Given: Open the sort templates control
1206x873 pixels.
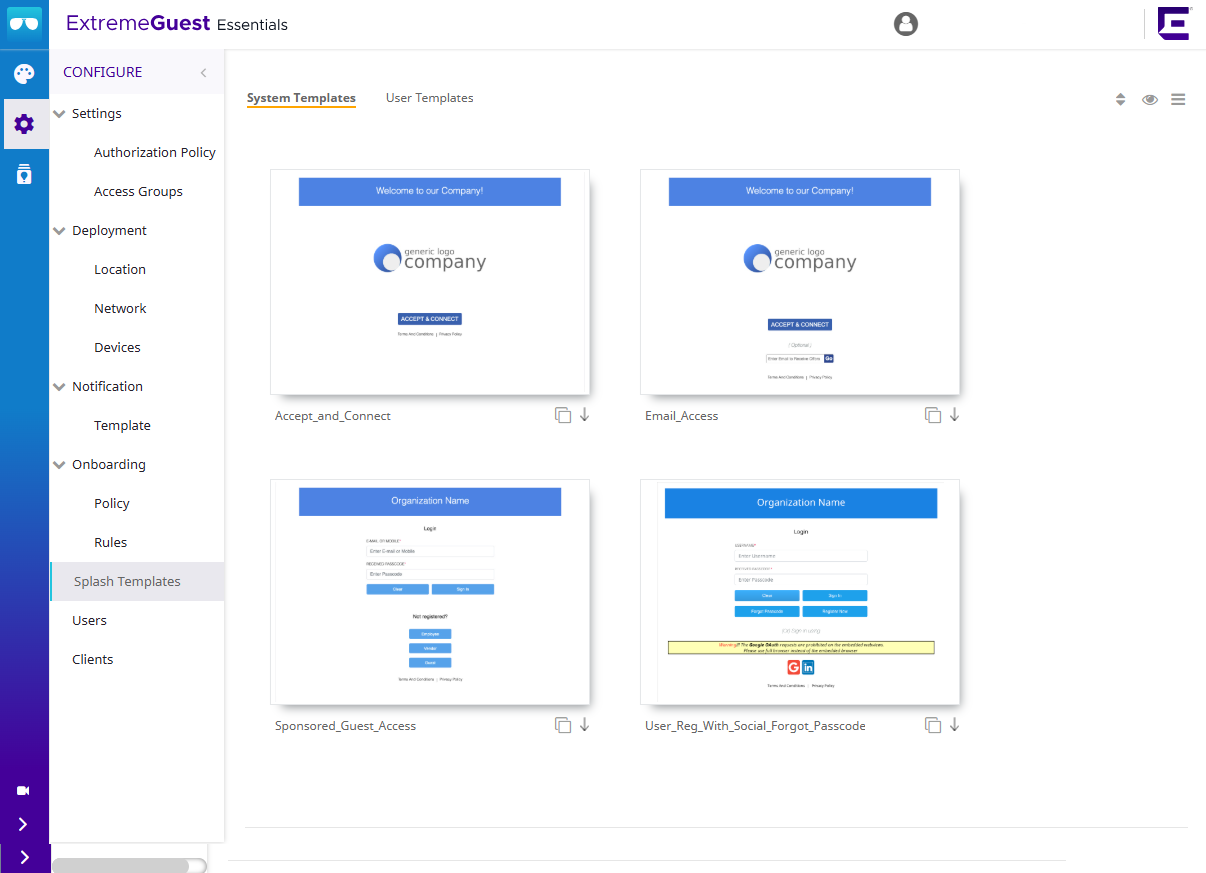Looking at the screenshot, I should coord(1120,99).
